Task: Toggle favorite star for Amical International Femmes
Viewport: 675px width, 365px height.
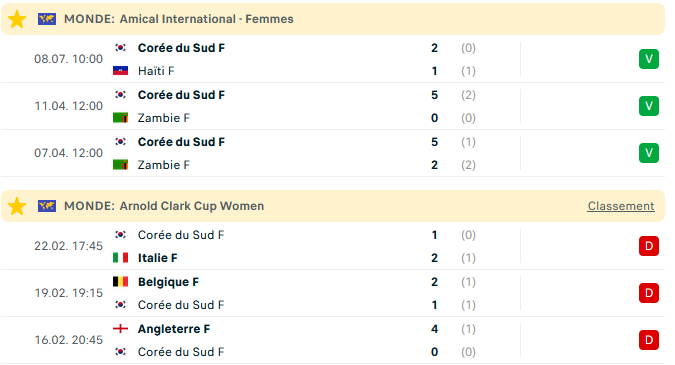Action: (17, 19)
